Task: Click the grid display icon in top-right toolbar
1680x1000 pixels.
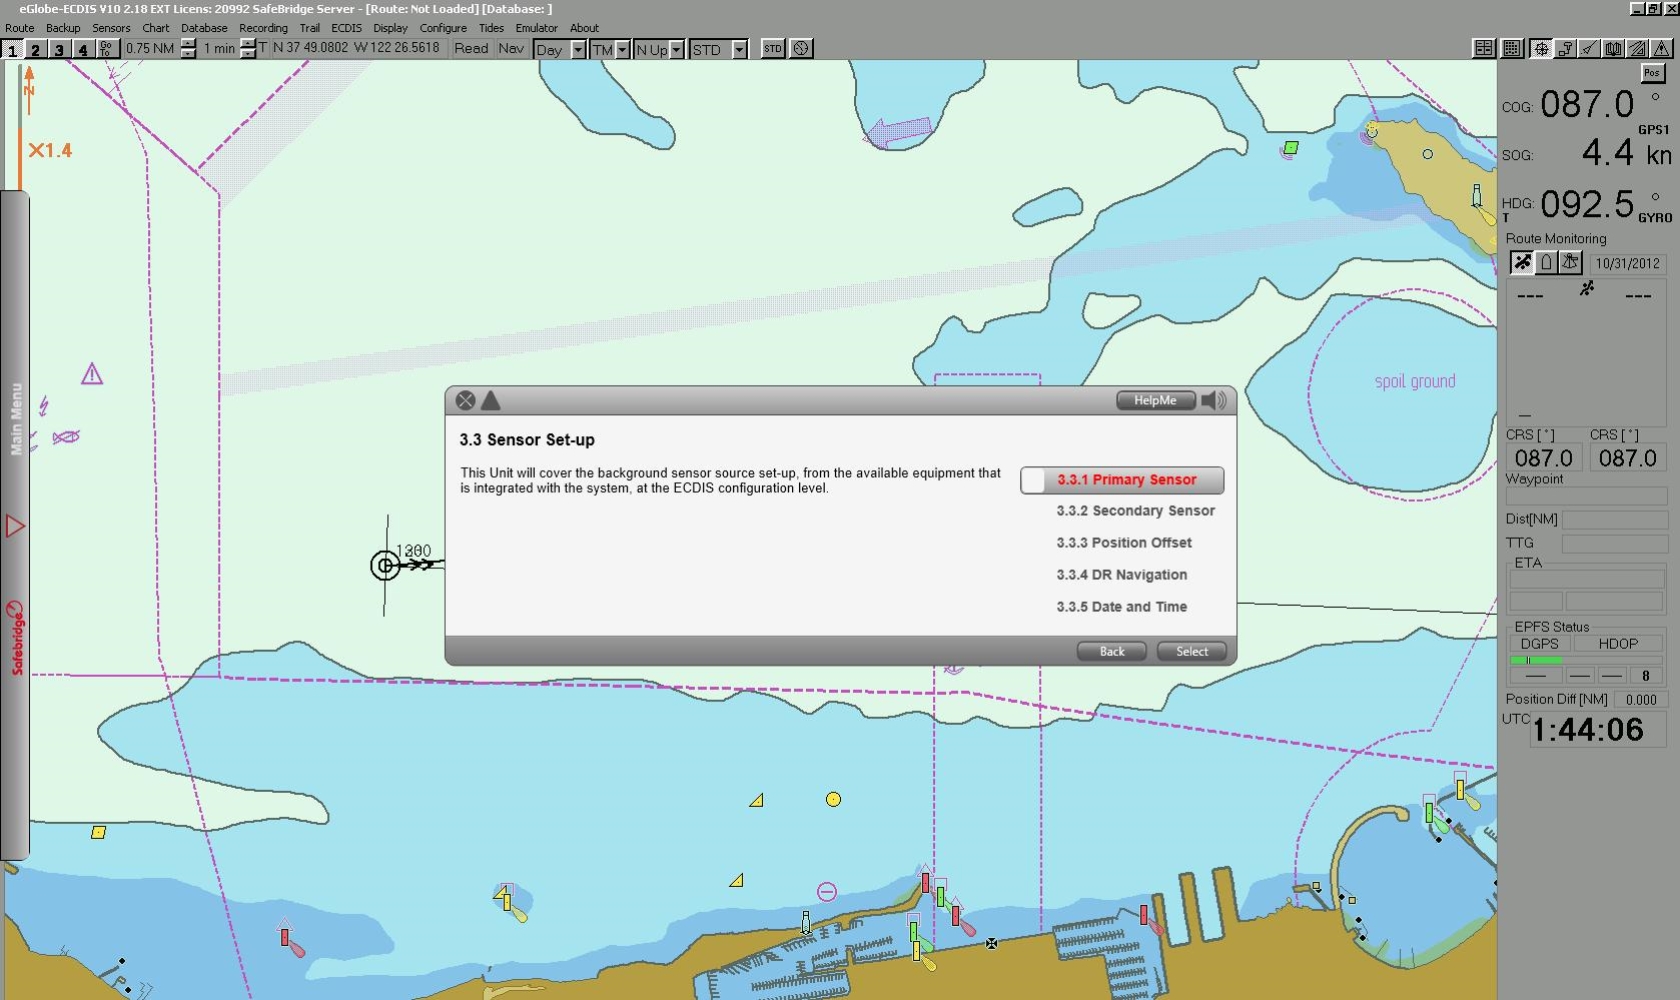Action: [x=1510, y=48]
